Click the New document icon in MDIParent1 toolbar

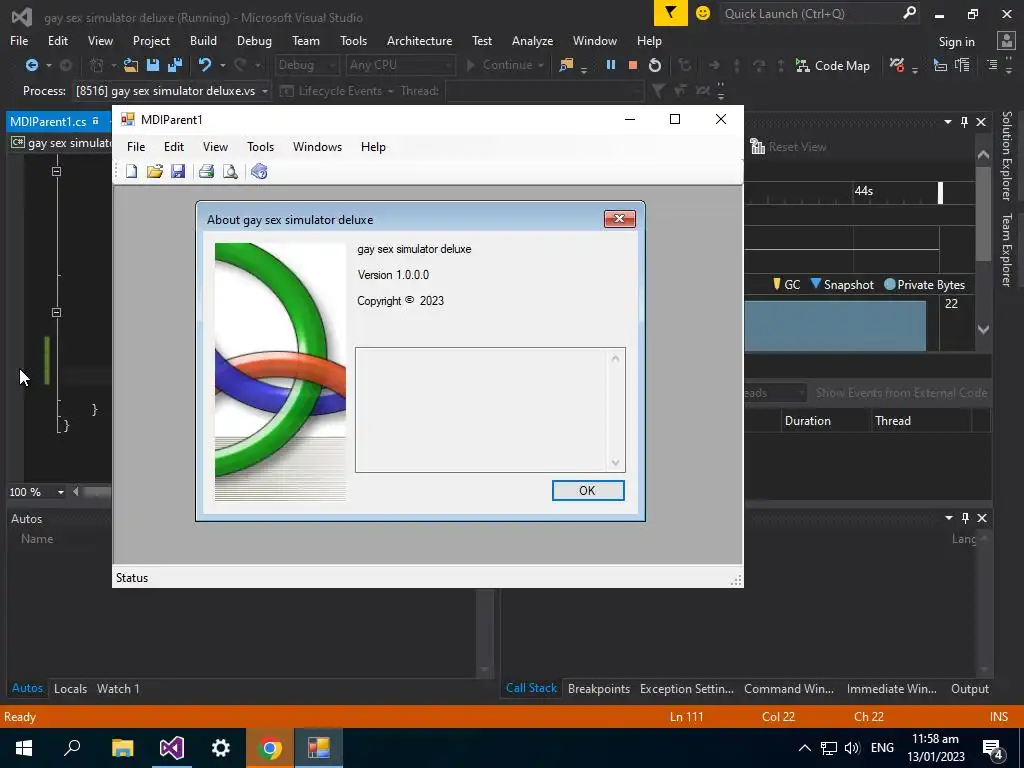pos(131,172)
